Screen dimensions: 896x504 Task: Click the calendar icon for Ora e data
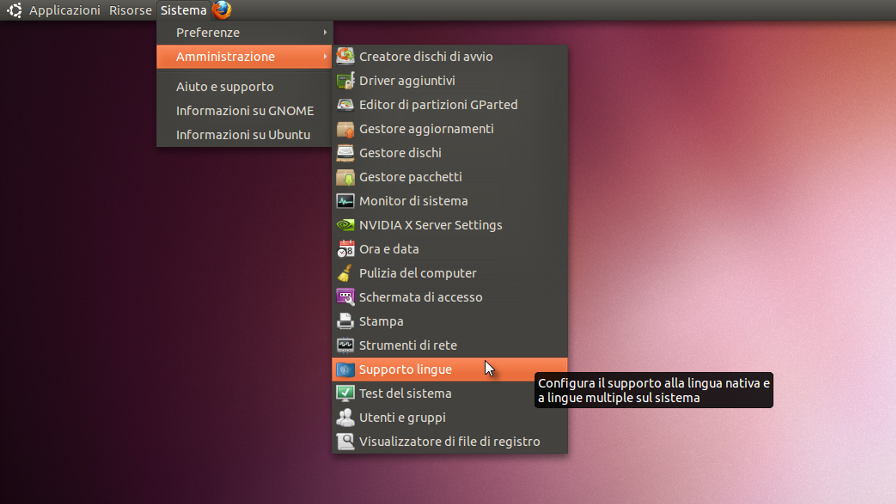point(345,249)
